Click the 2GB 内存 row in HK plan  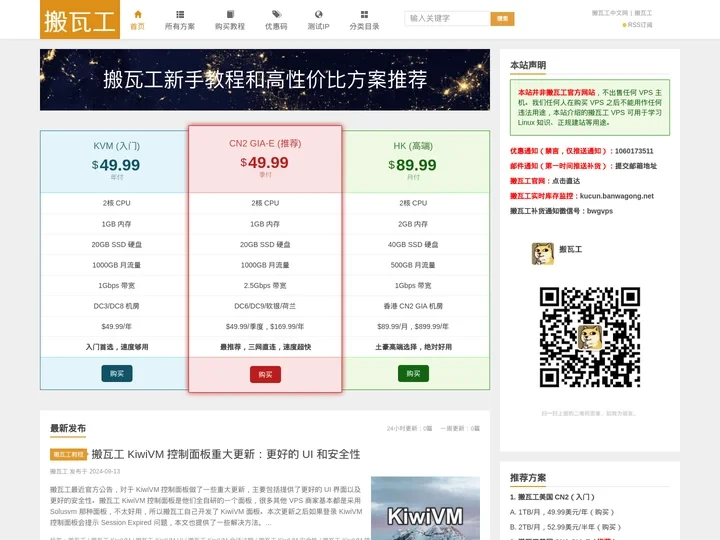coord(413,224)
